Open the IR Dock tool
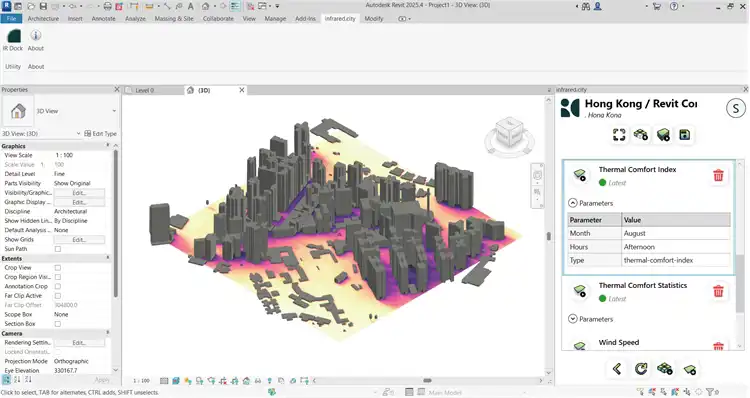Image resolution: width=750 pixels, height=398 pixels. coord(13,40)
